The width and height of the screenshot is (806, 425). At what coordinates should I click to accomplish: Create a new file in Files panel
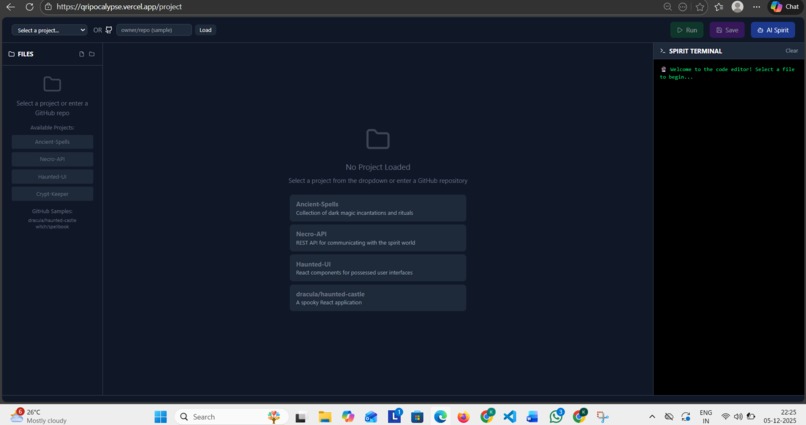(81, 54)
